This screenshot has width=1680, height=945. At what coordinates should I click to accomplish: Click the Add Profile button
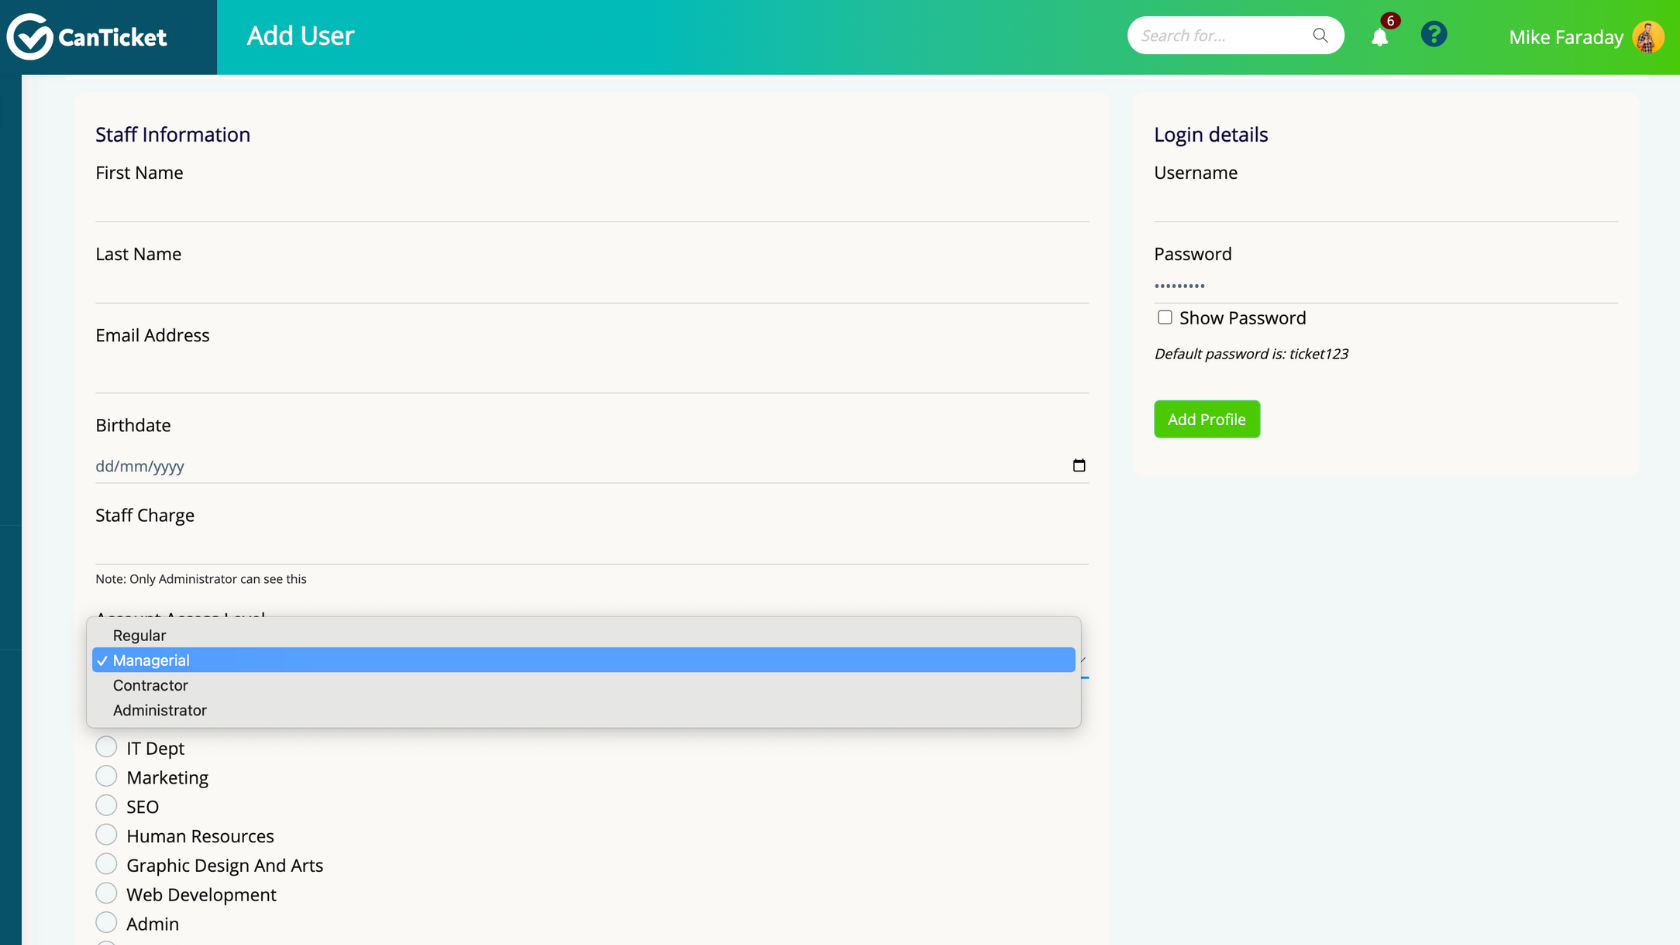(1207, 419)
